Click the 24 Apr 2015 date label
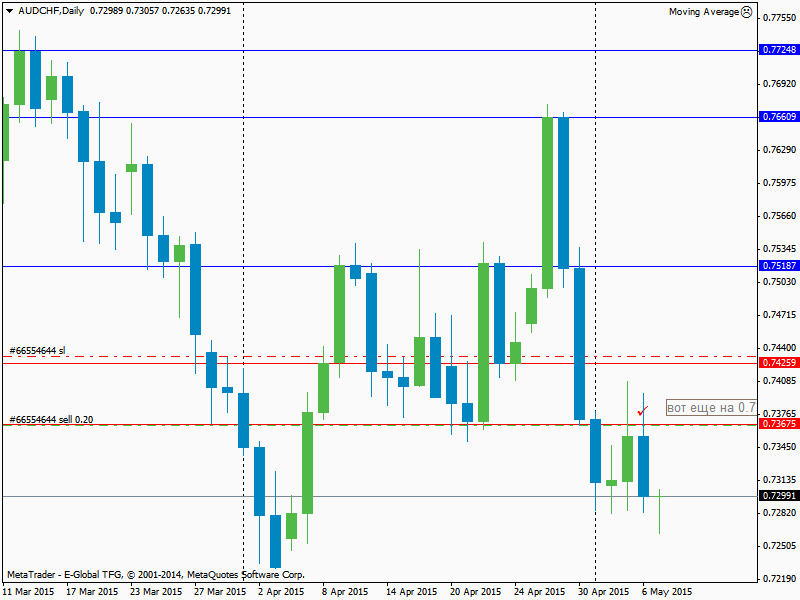The width and height of the screenshot is (800, 600). coord(539,591)
